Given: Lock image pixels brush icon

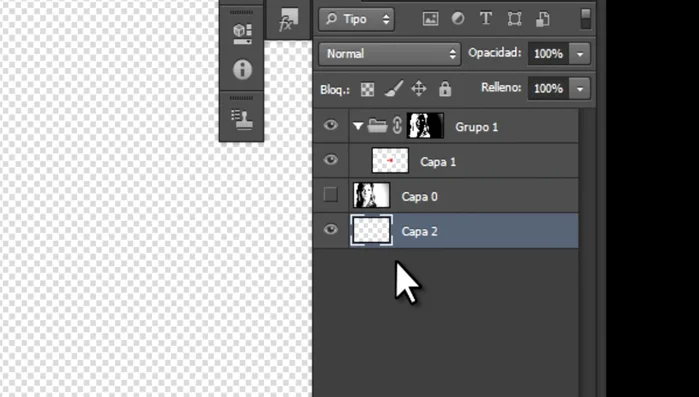Looking at the screenshot, I should click(x=393, y=89).
